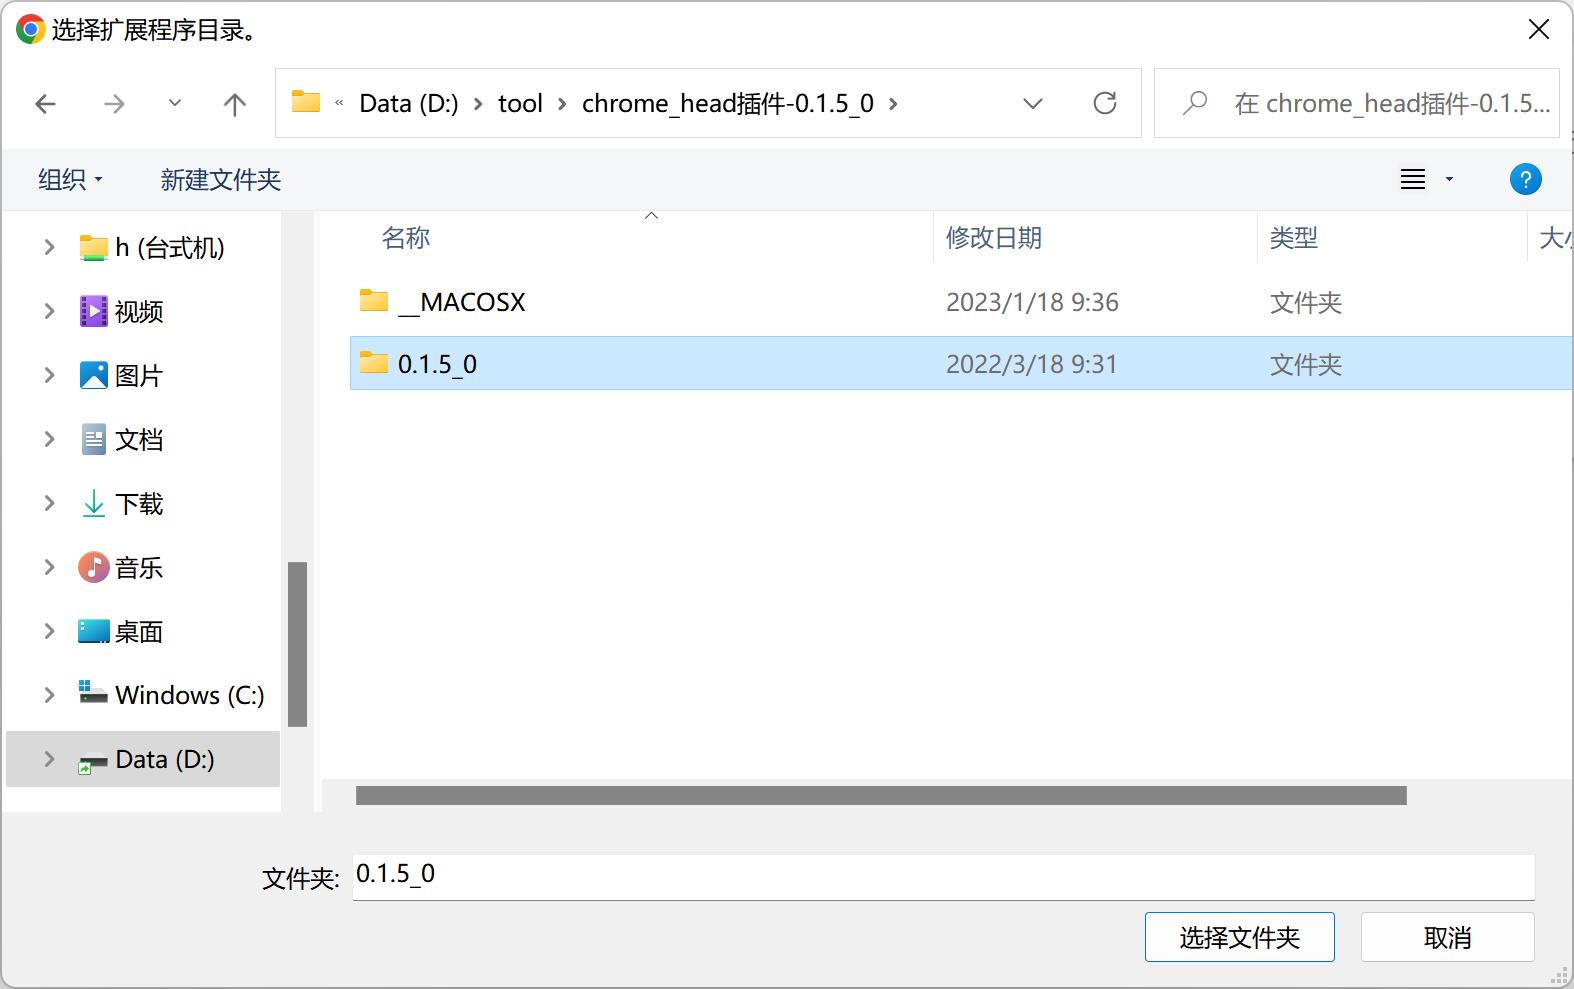Open help with the question mark icon
Screen dimensions: 1574x989
(x=1525, y=180)
